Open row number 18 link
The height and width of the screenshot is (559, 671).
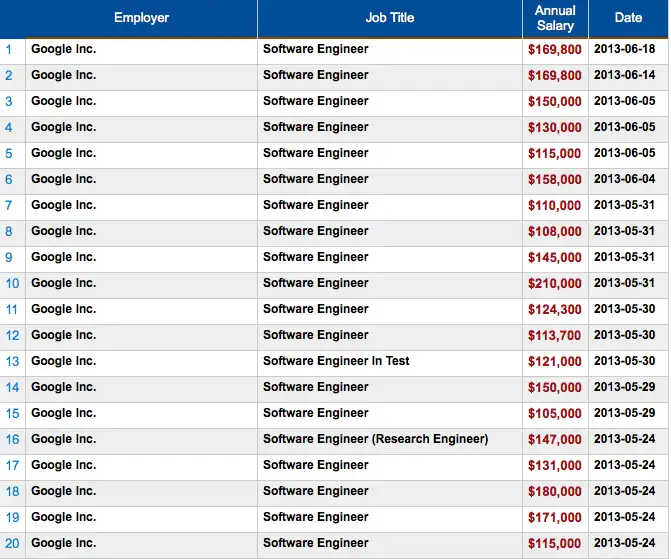pyautogui.click(x=12, y=491)
